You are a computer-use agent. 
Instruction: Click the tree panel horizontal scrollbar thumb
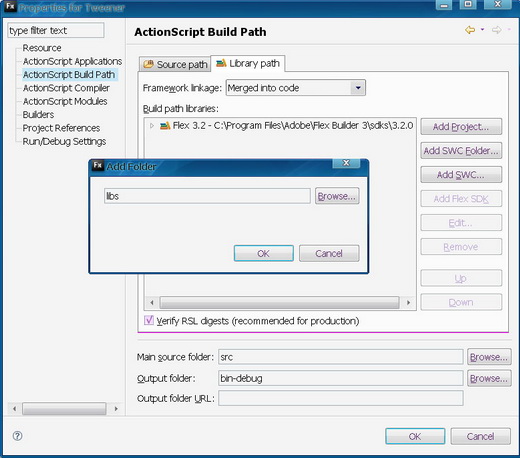point(64,409)
